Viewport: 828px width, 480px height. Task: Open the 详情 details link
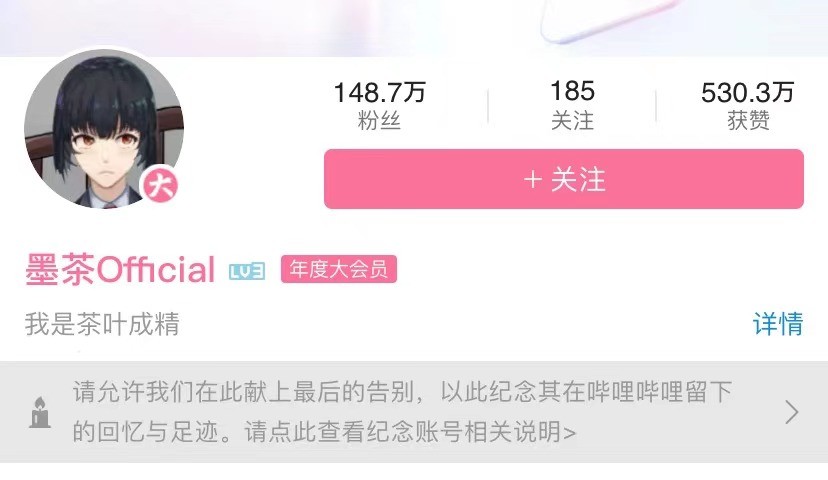778,324
